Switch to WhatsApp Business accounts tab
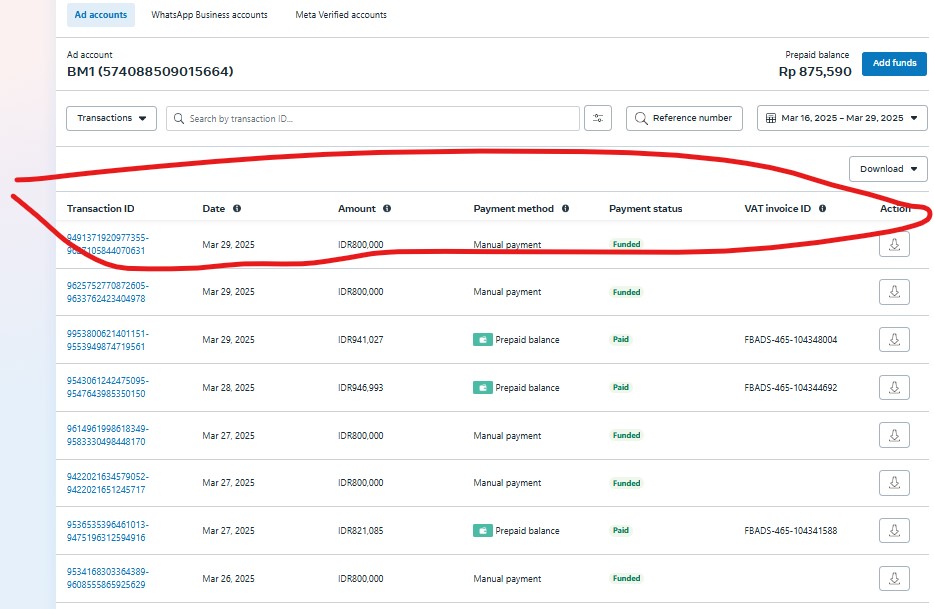Viewport: 934px width, 609px height. click(209, 15)
